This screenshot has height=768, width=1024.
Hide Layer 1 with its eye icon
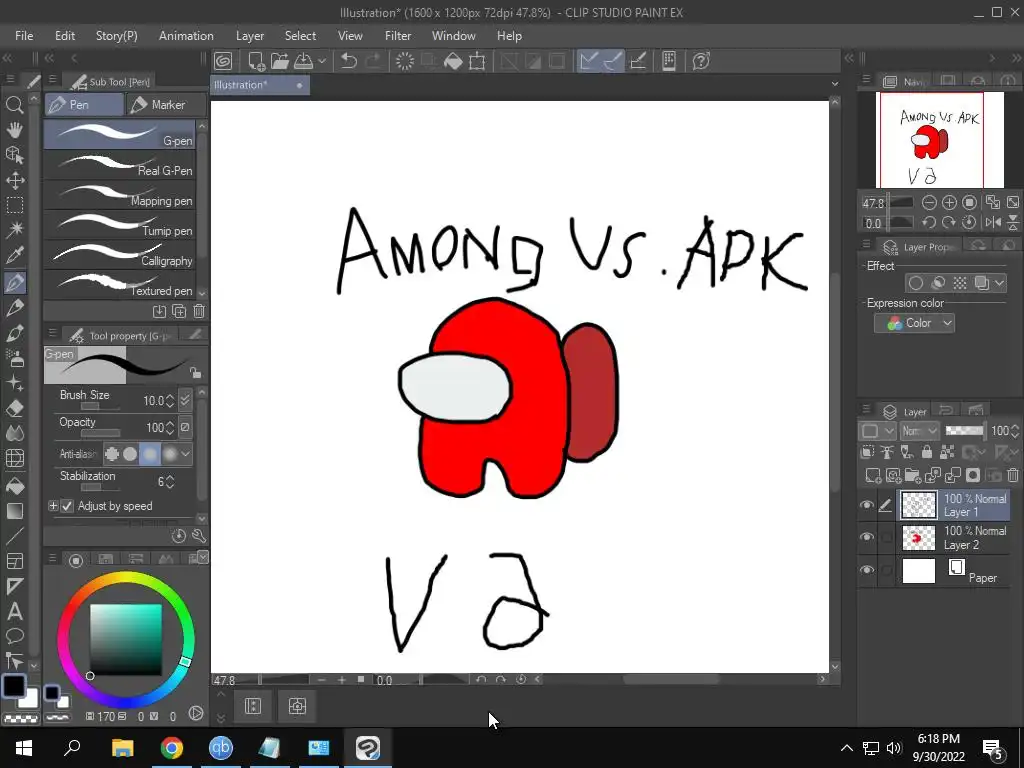[867, 505]
